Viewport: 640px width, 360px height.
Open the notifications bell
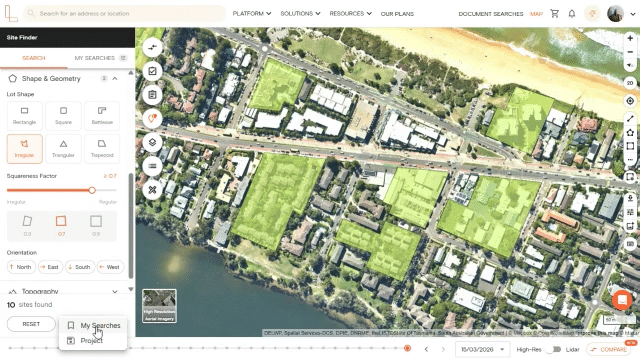(572, 13)
